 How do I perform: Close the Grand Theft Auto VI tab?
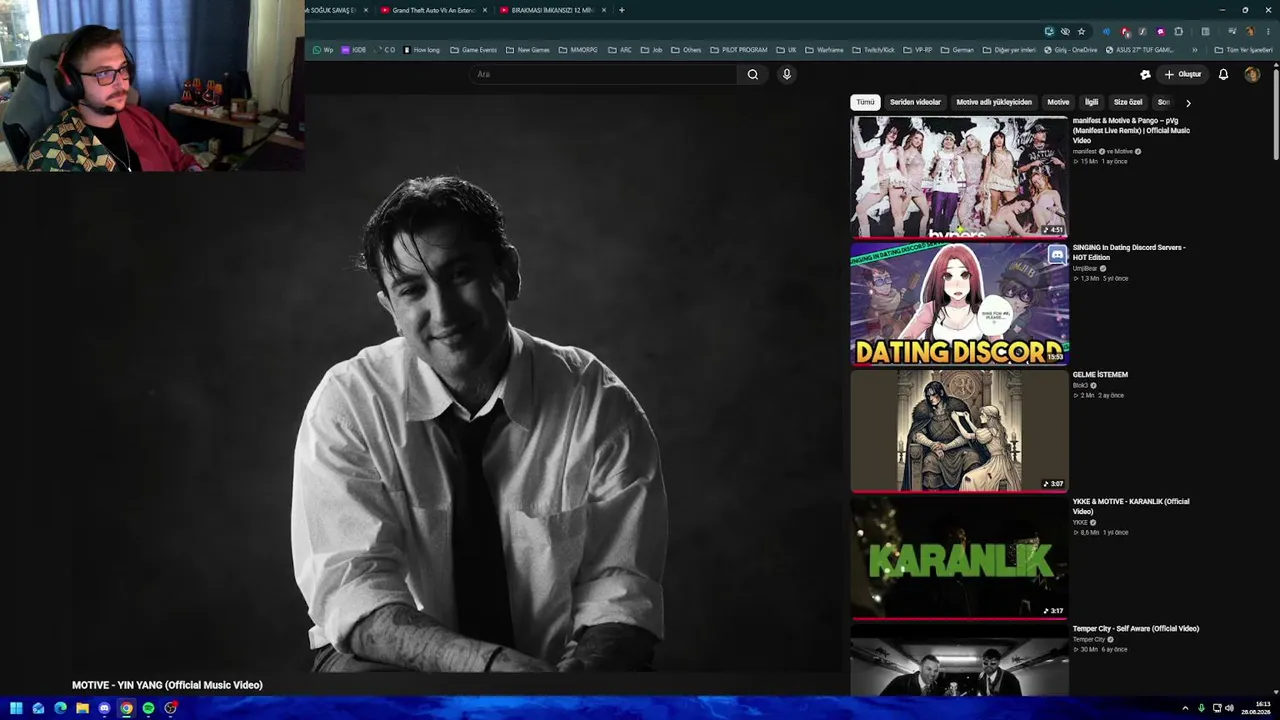[485, 10]
